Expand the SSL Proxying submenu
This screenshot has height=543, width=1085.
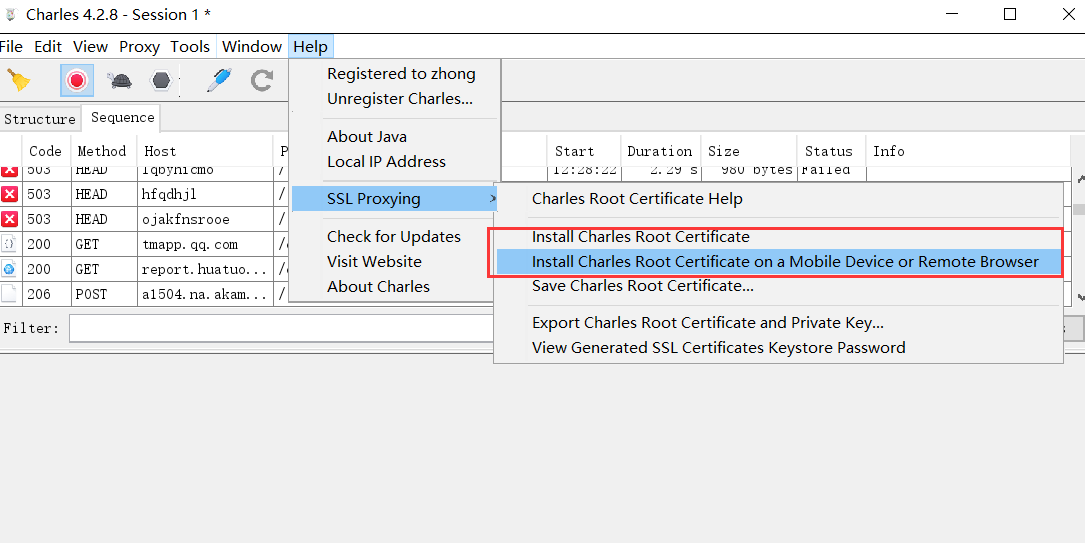[x=394, y=199]
